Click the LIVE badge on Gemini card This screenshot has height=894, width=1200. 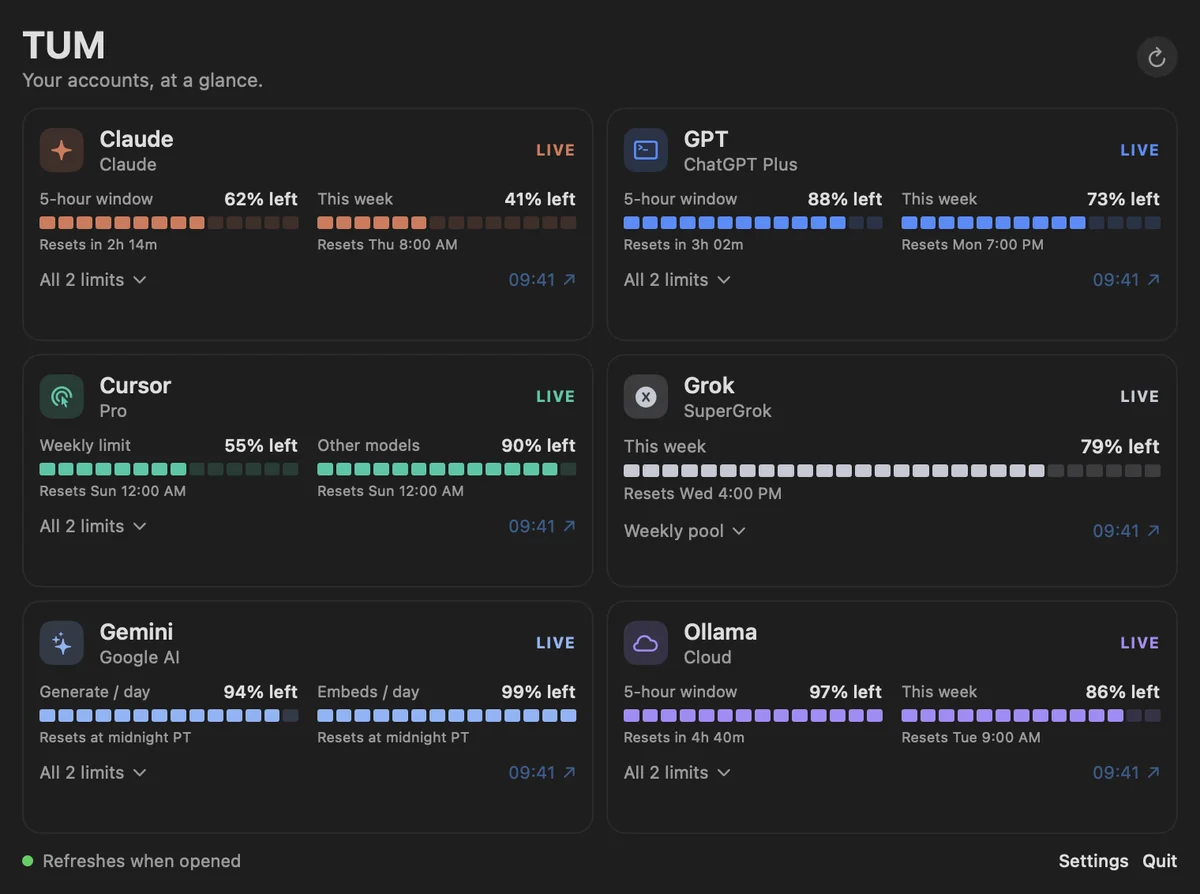point(555,642)
